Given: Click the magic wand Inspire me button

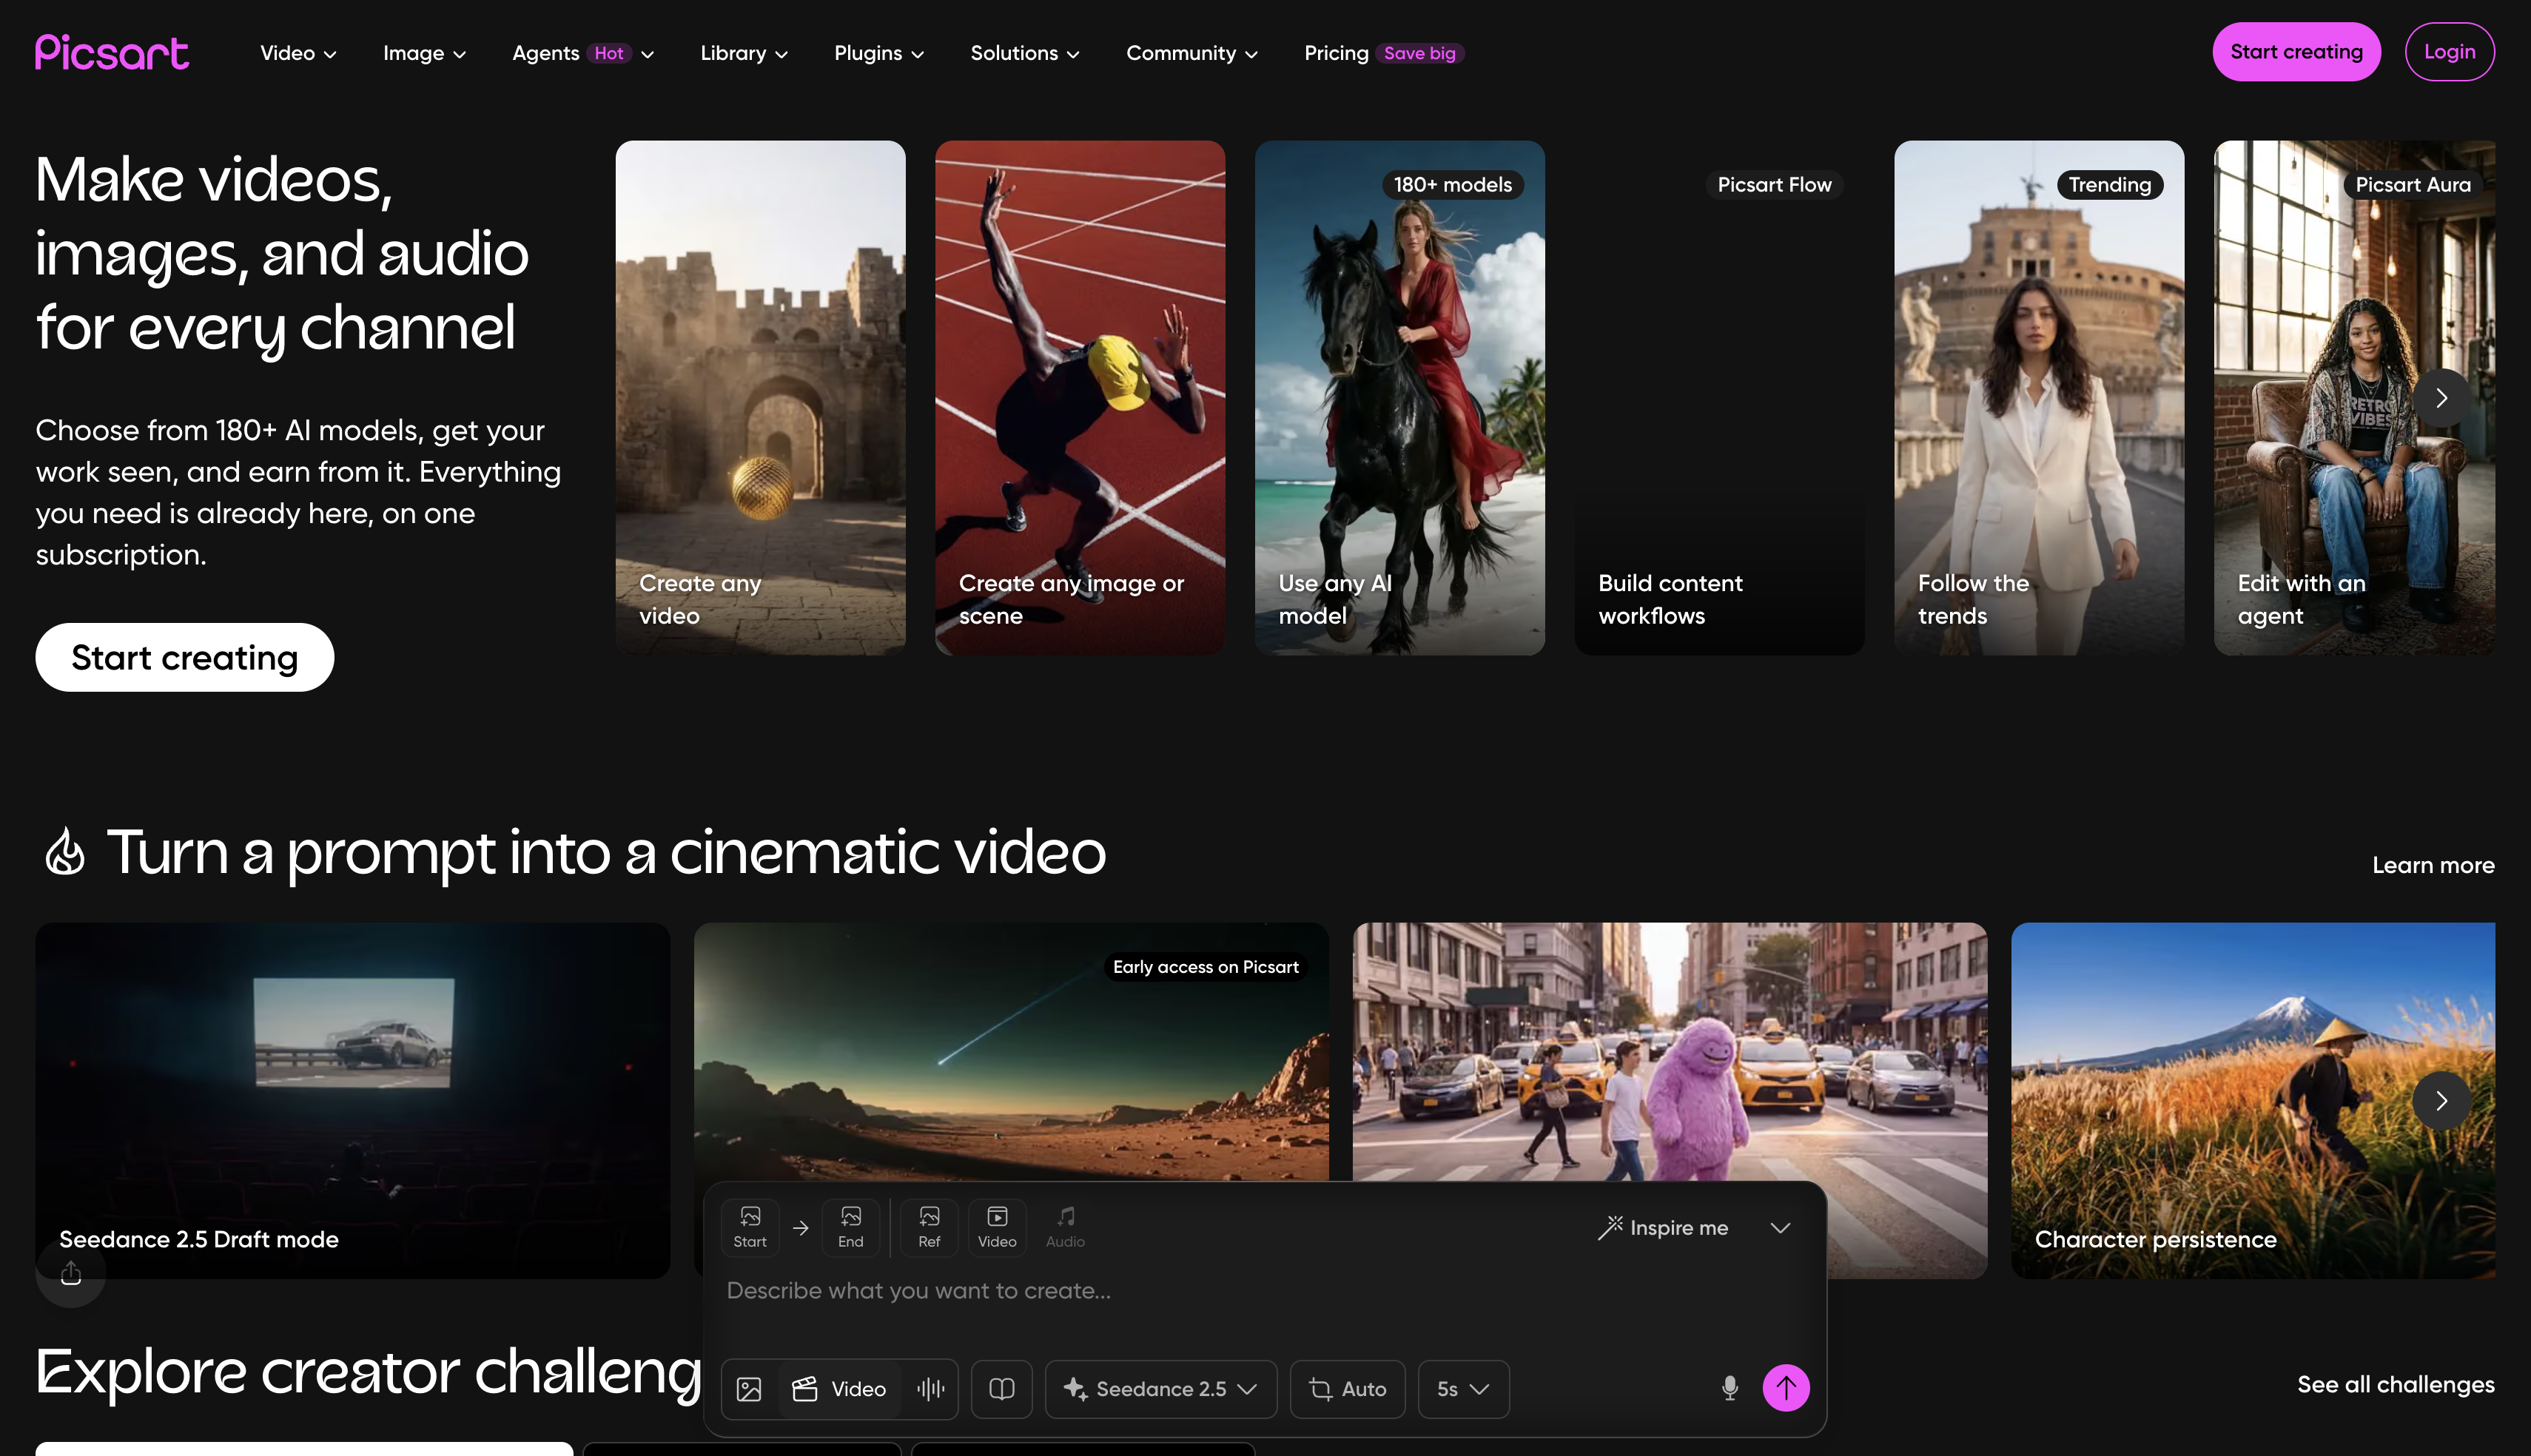Looking at the screenshot, I should (1663, 1227).
